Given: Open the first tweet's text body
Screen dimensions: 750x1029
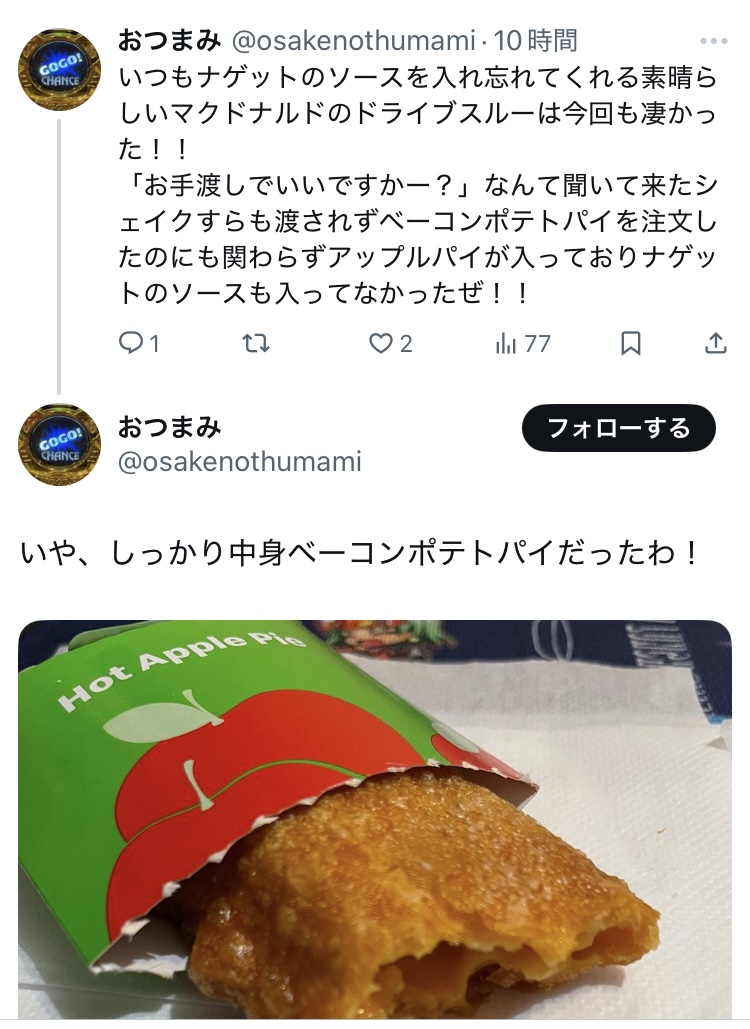Looking at the screenshot, I should coord(417,186).
